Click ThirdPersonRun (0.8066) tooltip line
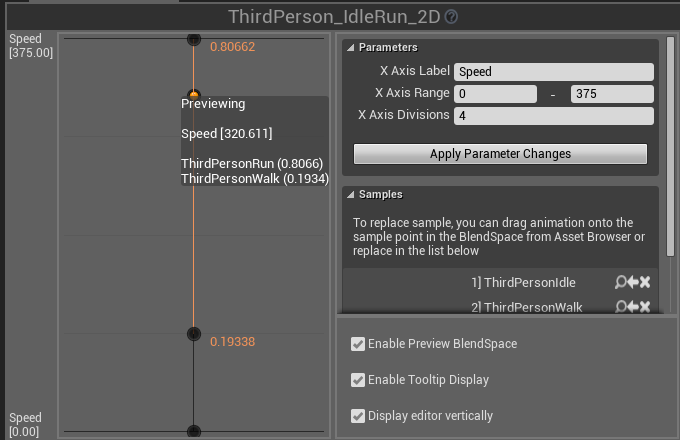 [252, 163]
